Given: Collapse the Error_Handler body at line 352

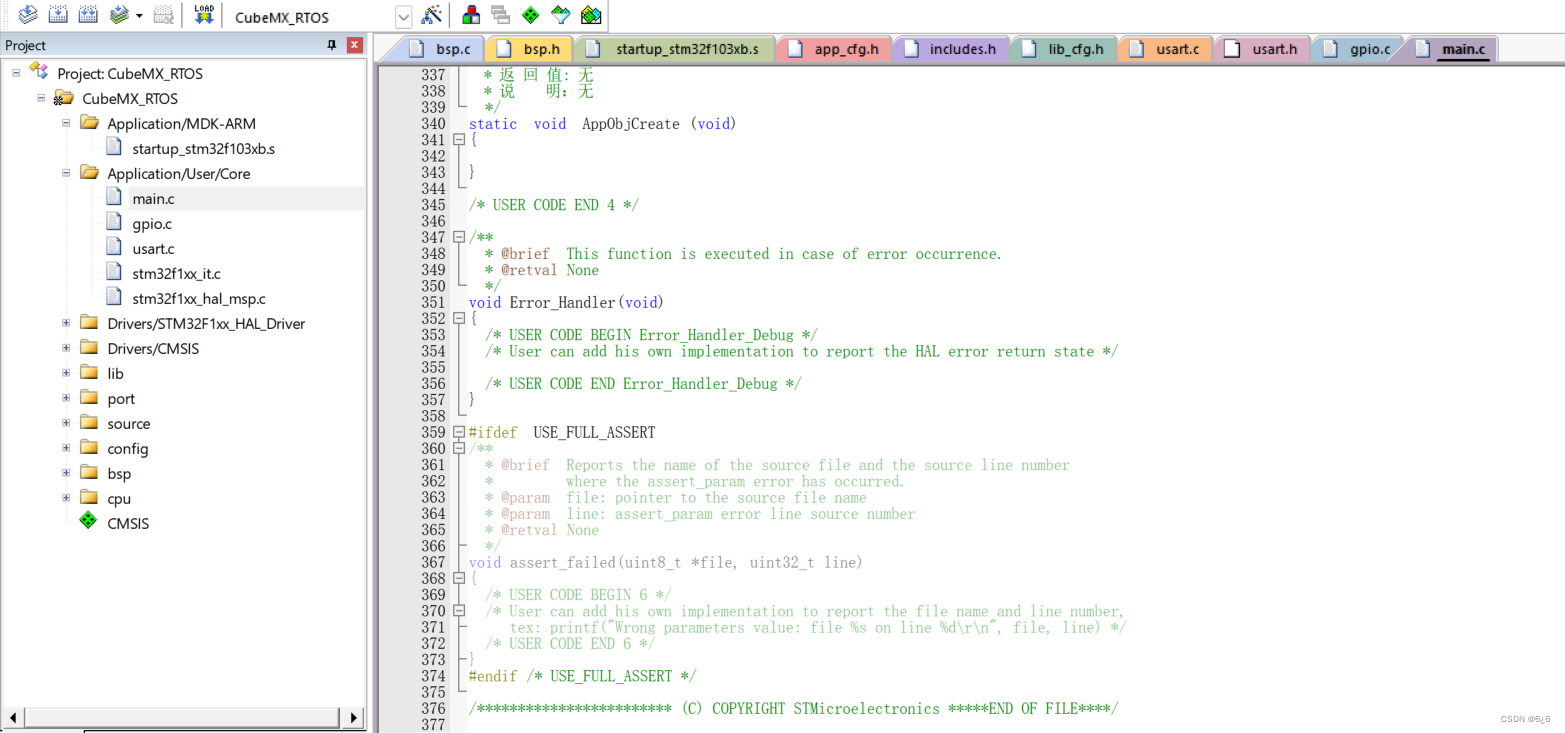Looking at the screenshot, I should tap(459, 319).
